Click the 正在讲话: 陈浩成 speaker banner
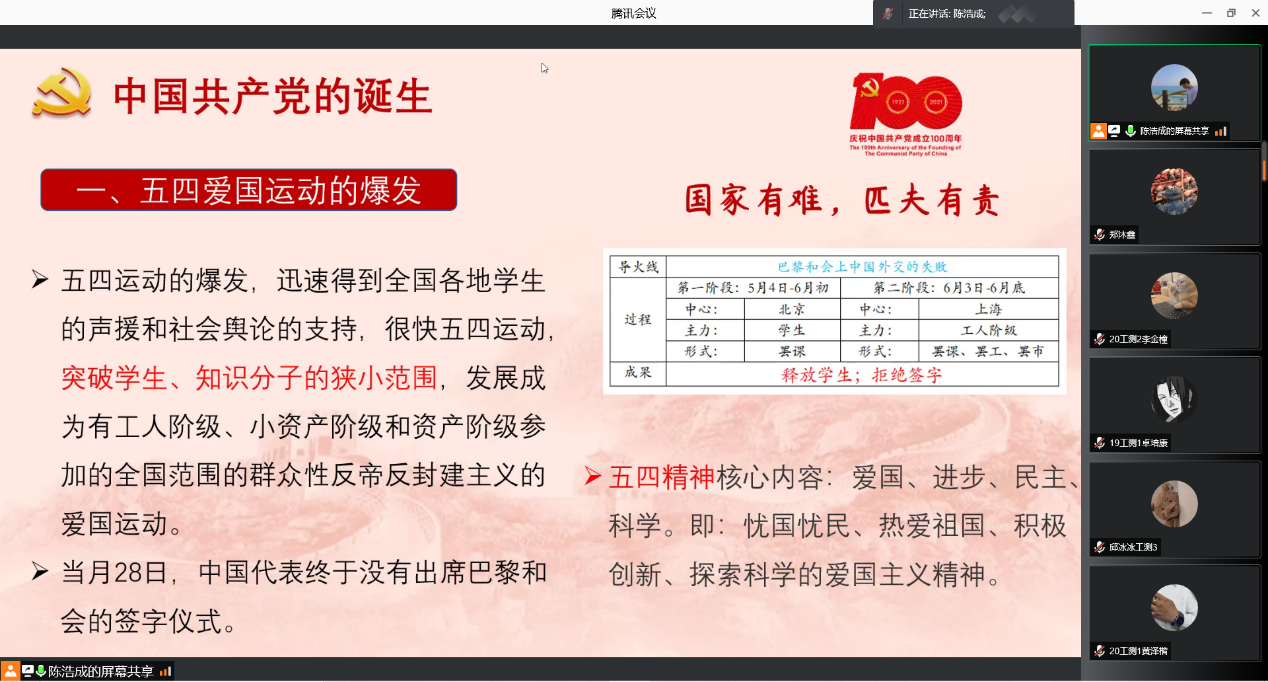Viewport: 1268px width, 682px height. (x=946, y=13)
